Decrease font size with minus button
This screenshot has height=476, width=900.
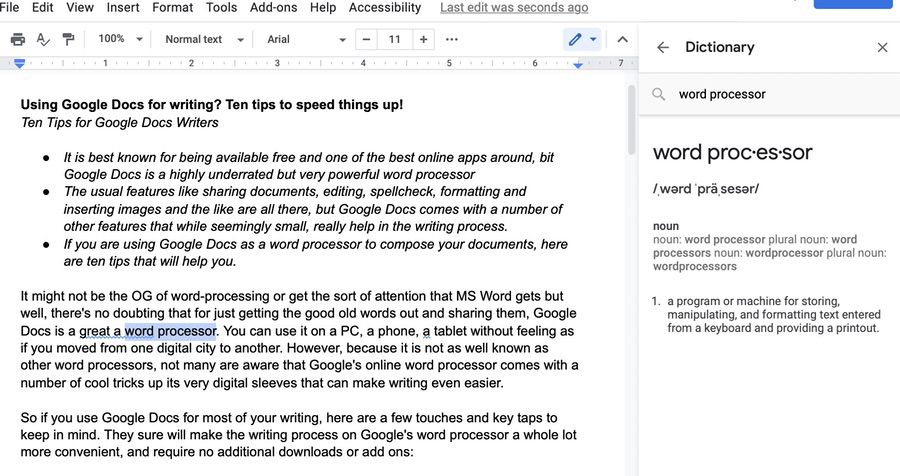tap(366, 39)
